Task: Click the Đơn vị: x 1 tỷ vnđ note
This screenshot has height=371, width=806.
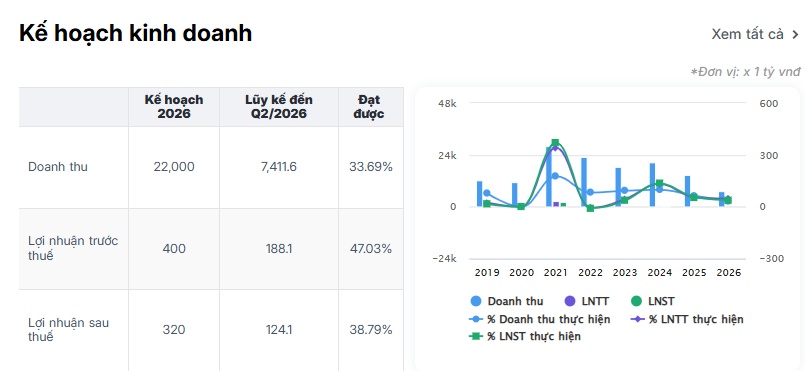Action: 746,72
